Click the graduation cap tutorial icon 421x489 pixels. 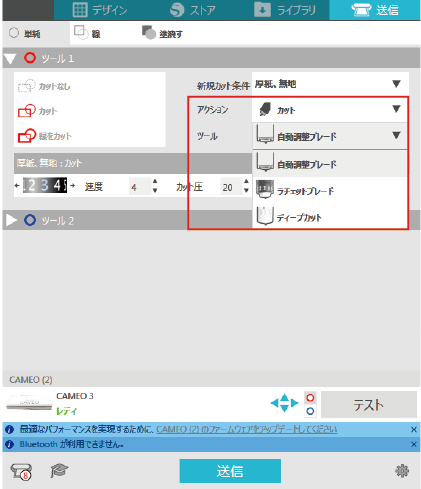59,471
